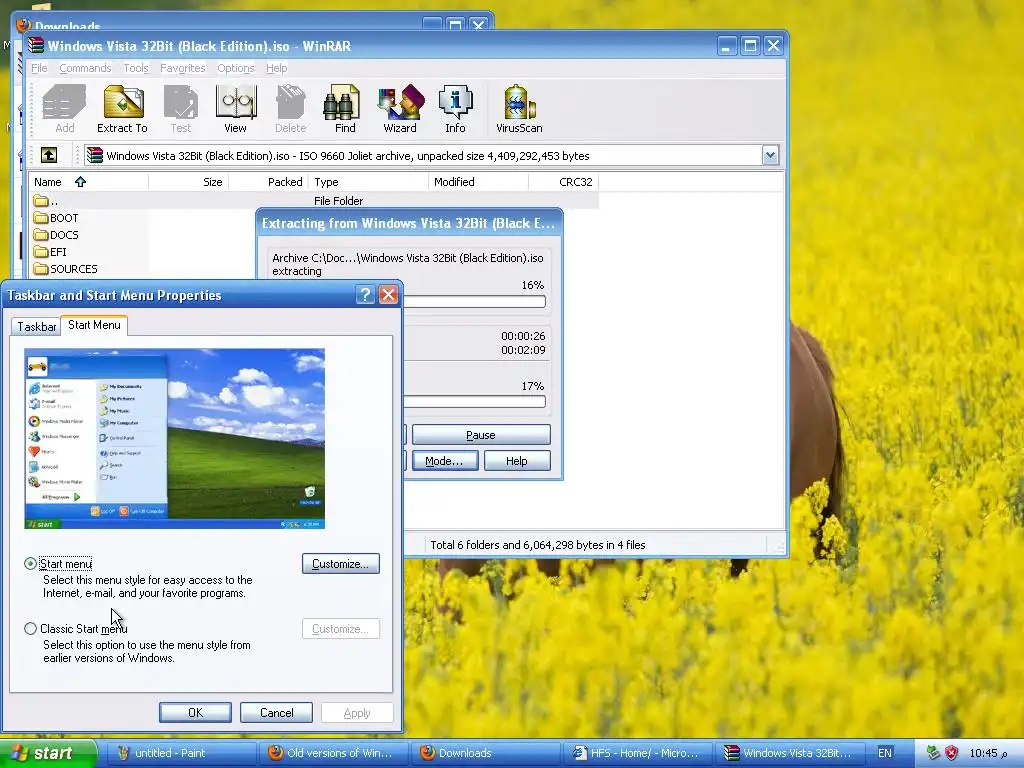Screen dimensions: 1024x768
Task: Click the archive path address field
Action: click(423, 155)
